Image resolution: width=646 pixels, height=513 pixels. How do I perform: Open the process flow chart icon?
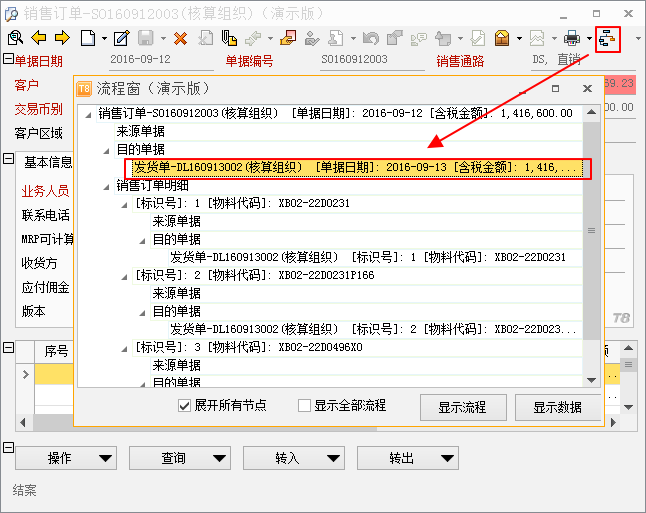(608, 39)
